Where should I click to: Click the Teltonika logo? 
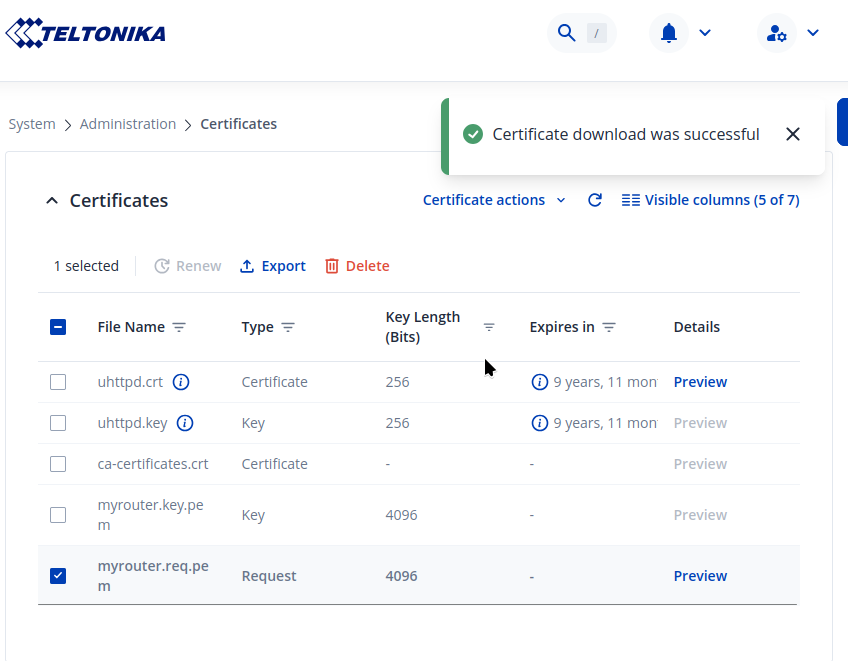point(86,33)
